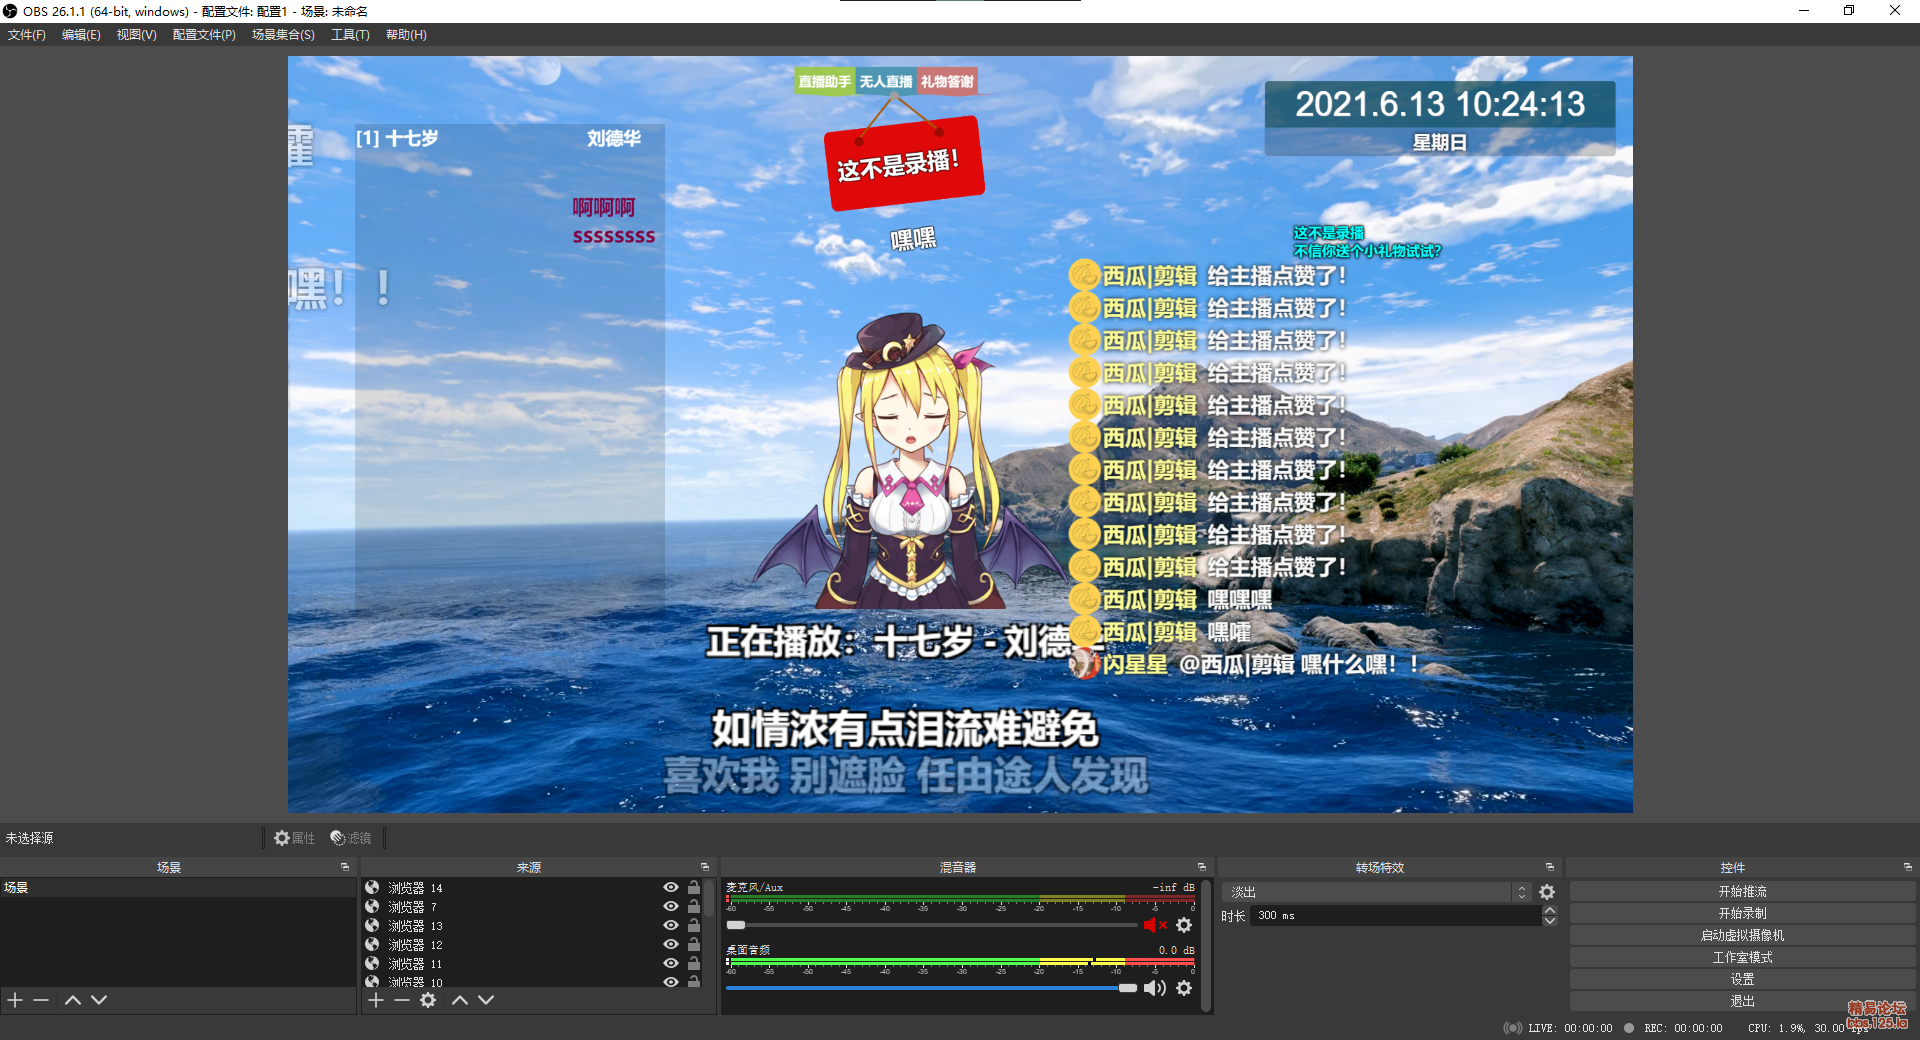Click the 开始录制 button
1920x1040 pixels.
point(1742,913)
